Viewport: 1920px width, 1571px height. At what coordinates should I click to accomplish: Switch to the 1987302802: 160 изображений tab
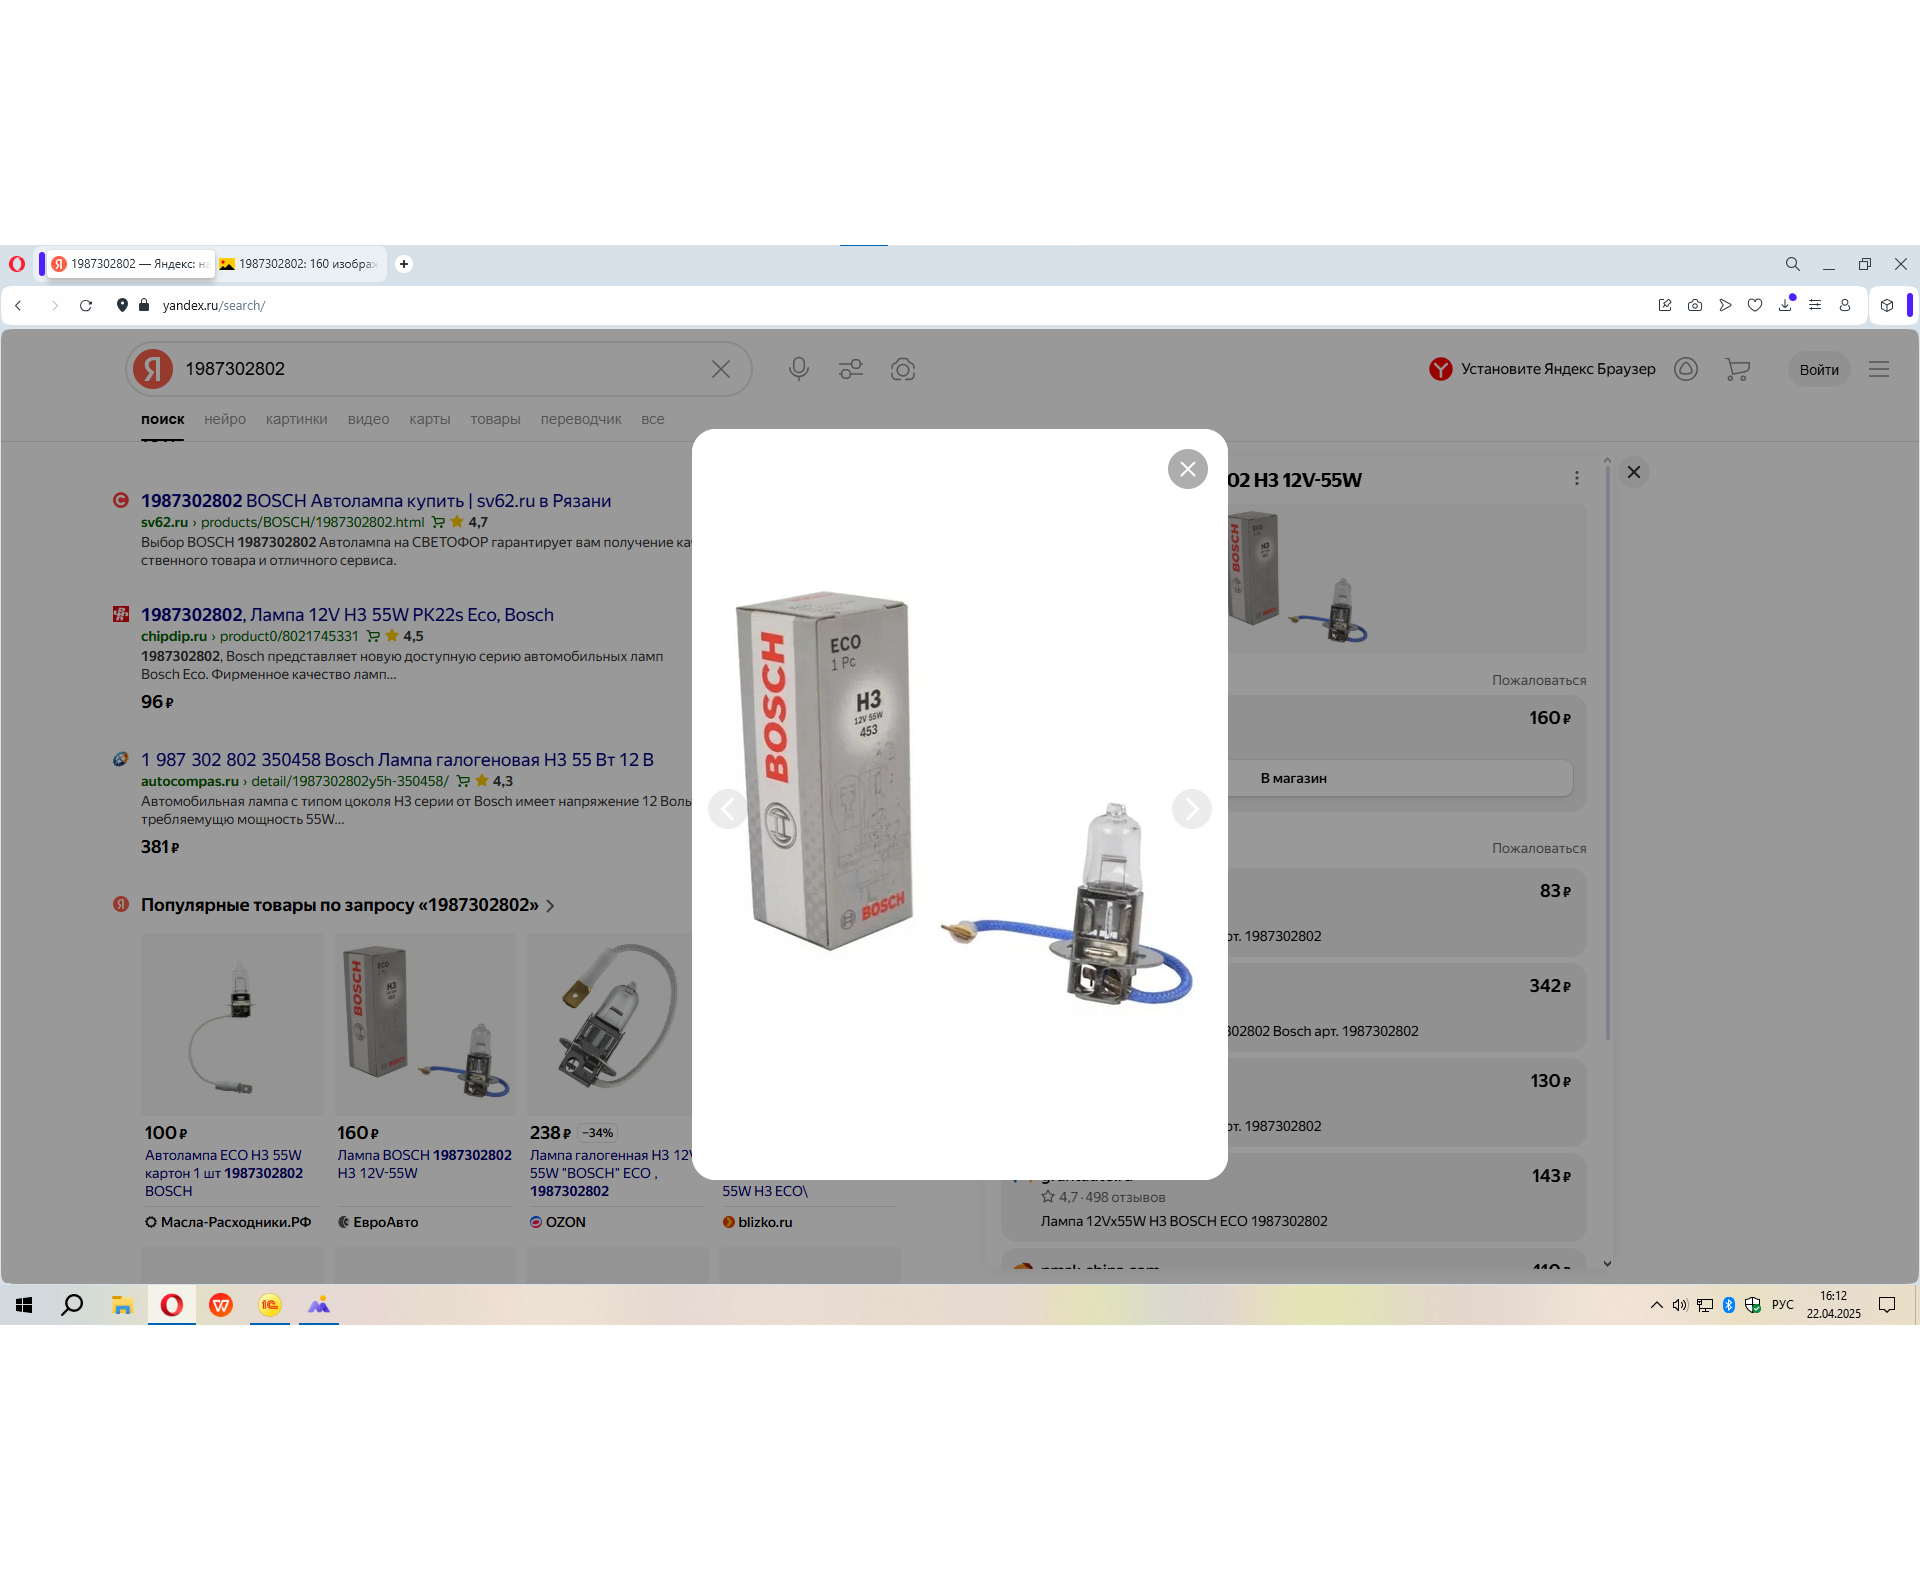pos(300,264)
